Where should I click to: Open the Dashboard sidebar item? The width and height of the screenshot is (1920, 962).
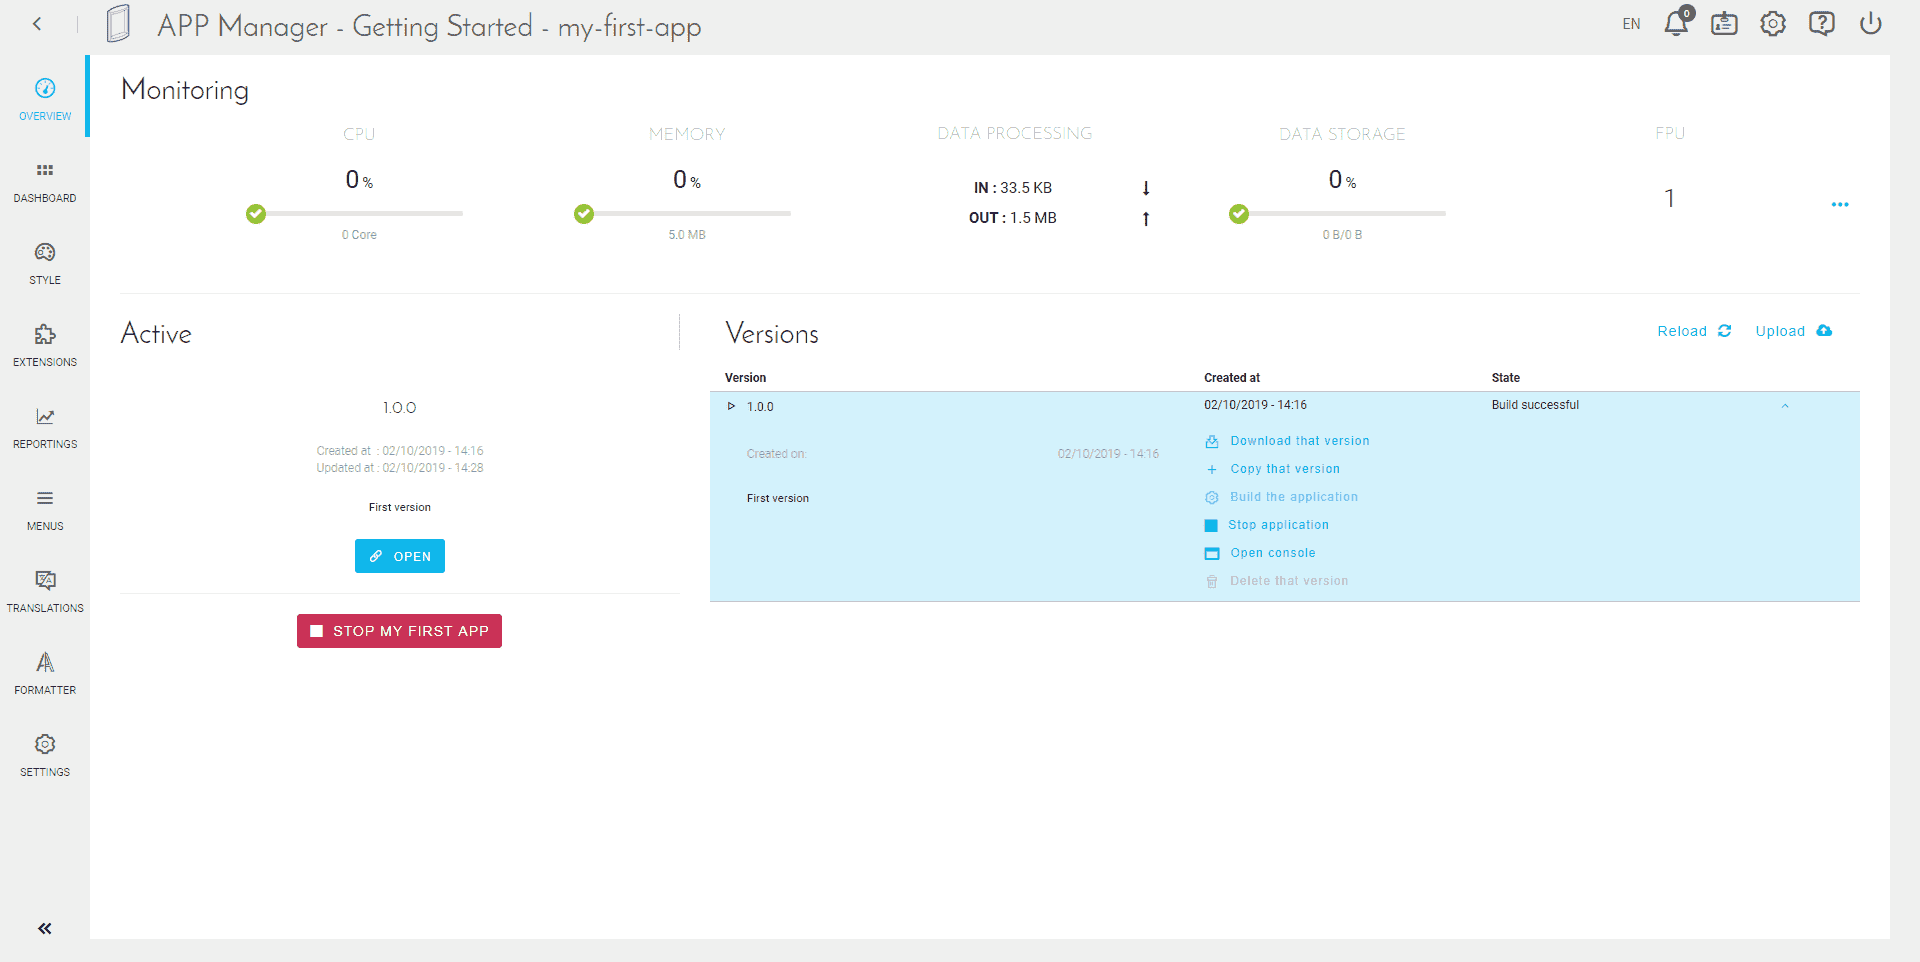(x=45, y=180)
